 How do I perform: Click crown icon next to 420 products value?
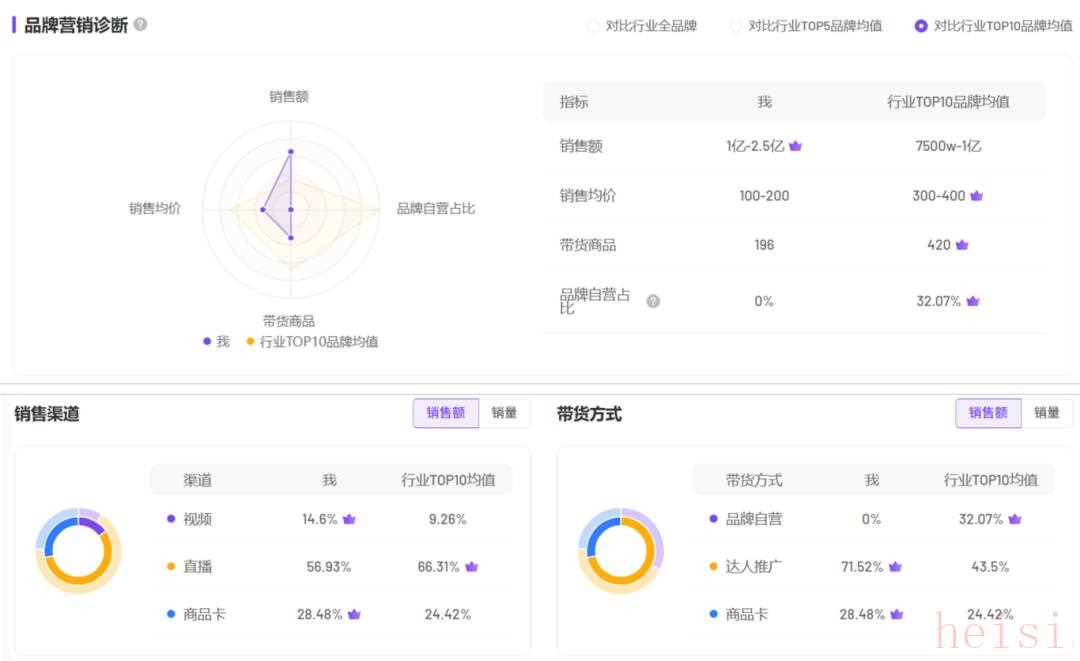coord(962,245)
